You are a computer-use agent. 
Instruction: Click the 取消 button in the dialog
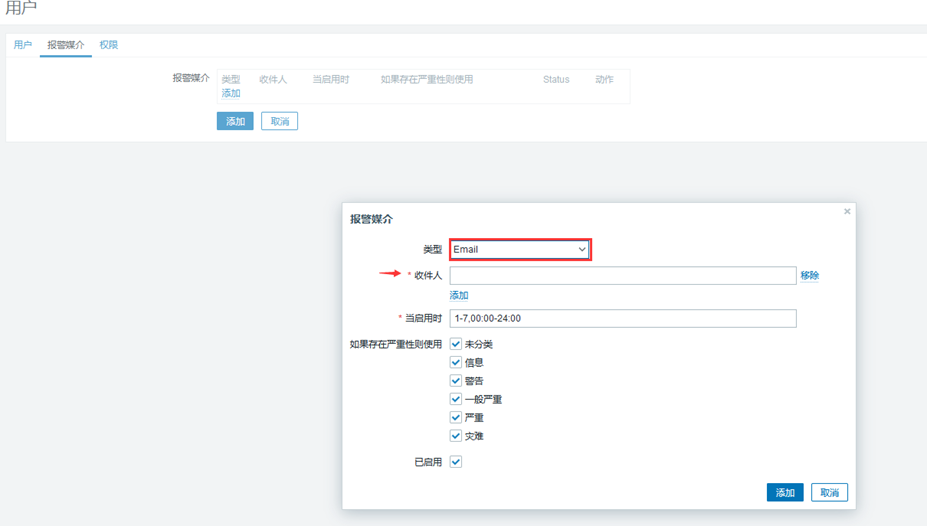tap(829, 492)
